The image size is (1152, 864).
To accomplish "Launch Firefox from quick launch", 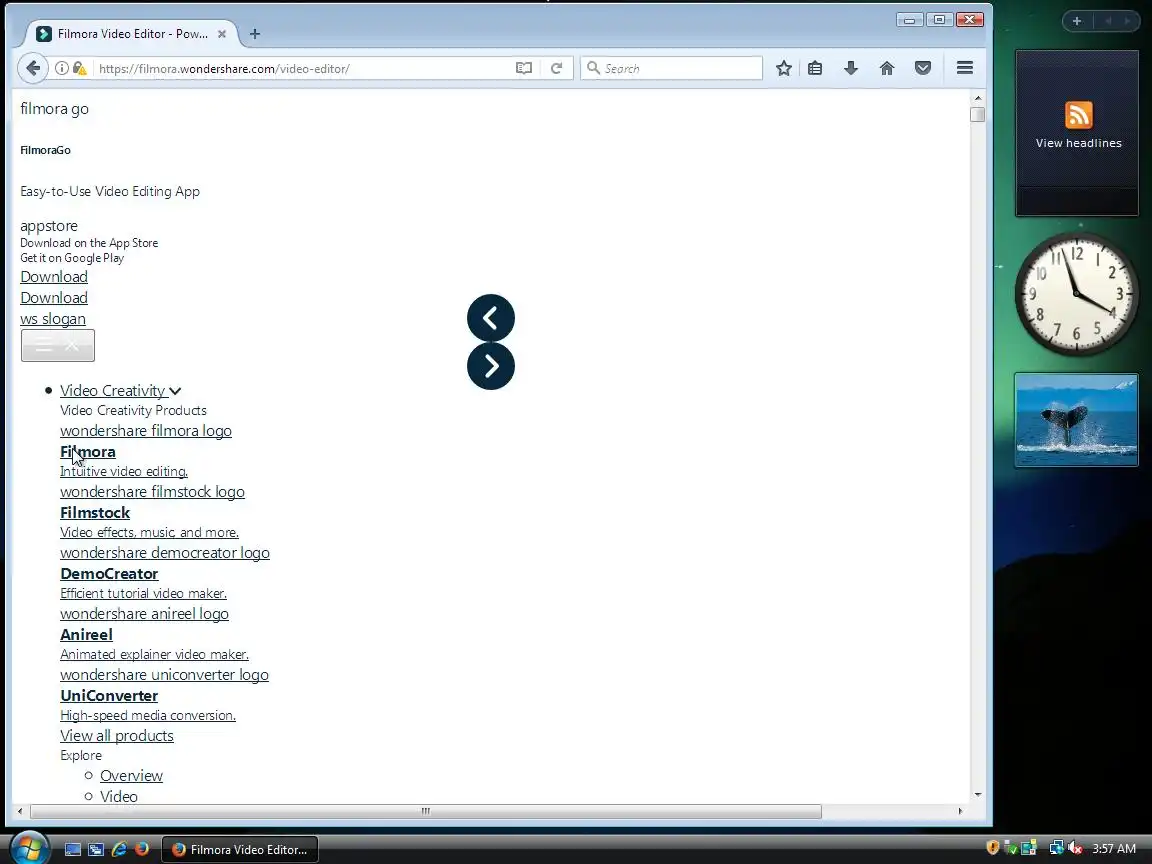I will (142, 849).
